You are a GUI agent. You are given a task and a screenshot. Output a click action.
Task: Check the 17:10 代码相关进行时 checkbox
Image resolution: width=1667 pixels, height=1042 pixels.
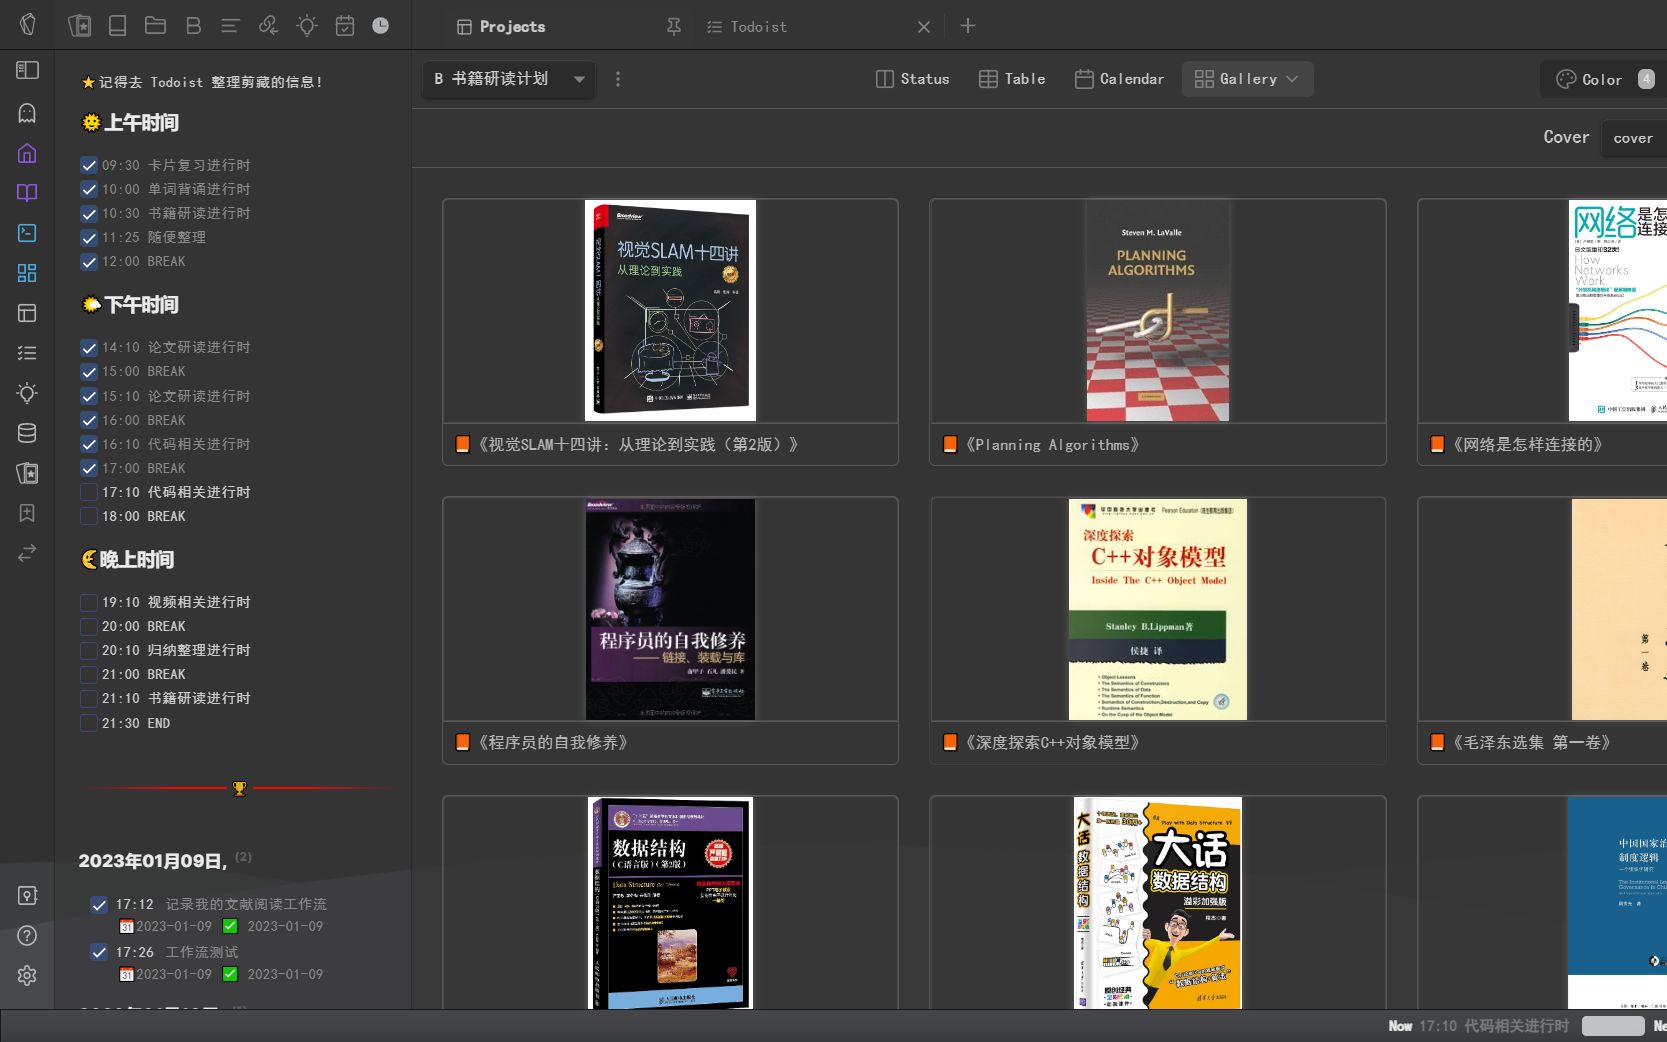pos(89,492)
